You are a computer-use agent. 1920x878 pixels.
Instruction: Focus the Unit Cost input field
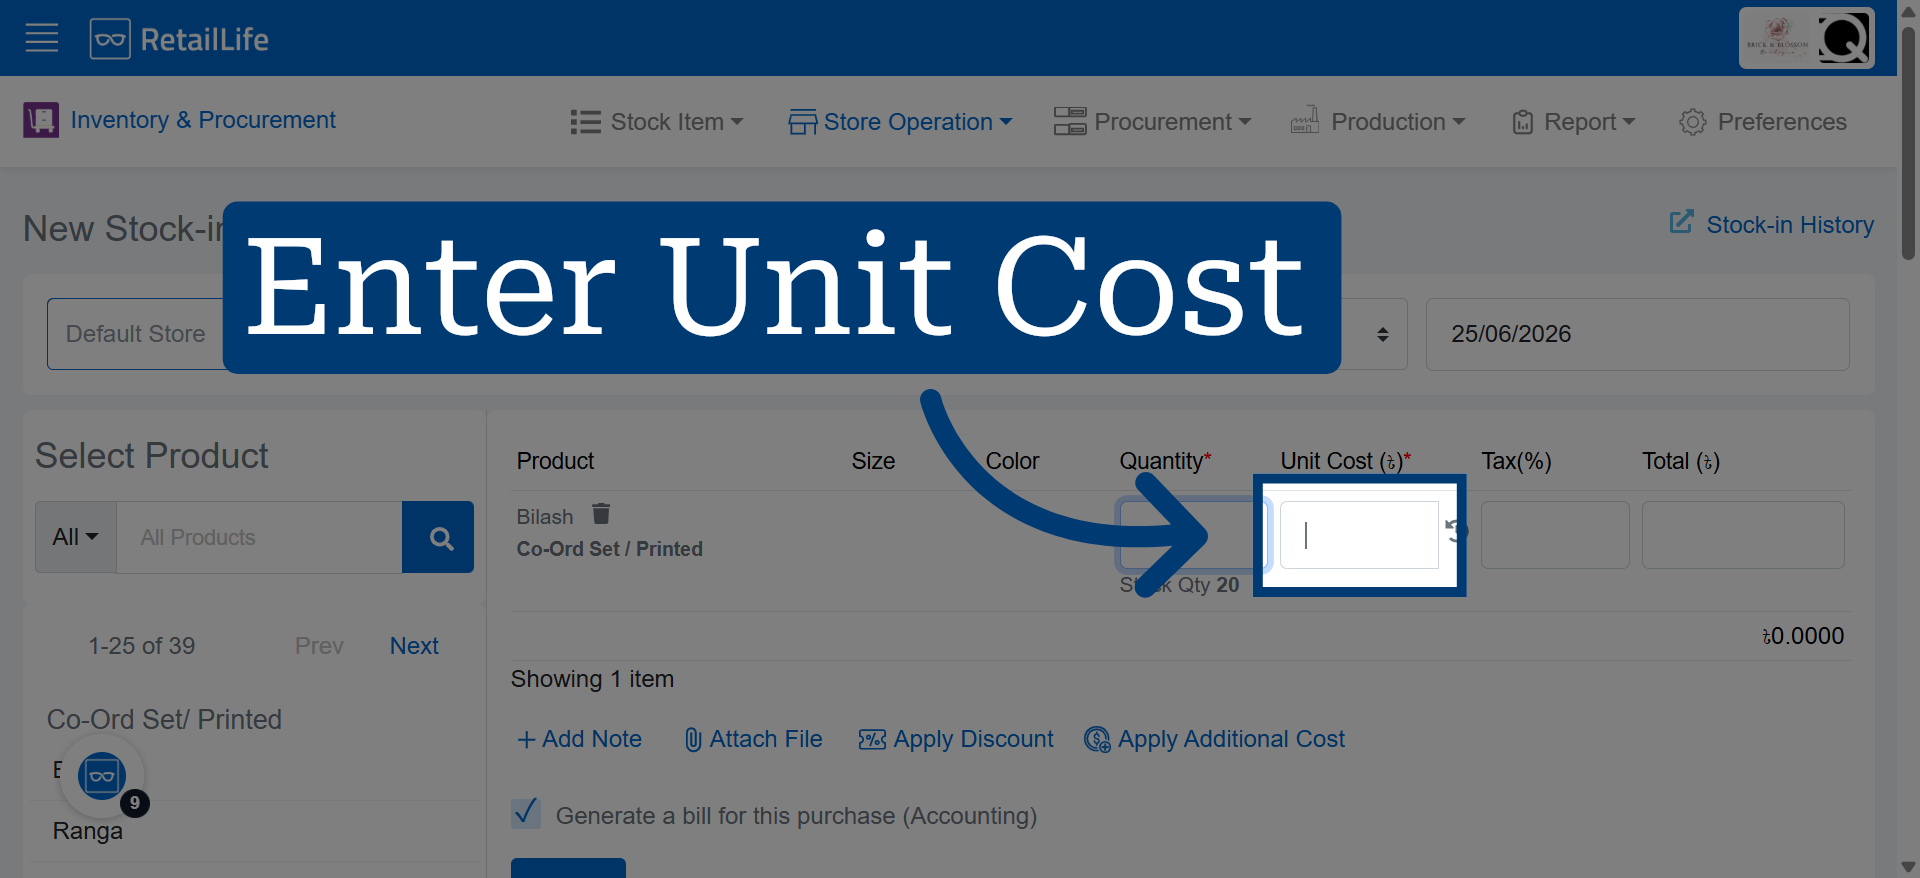[x=1359, y=535]
